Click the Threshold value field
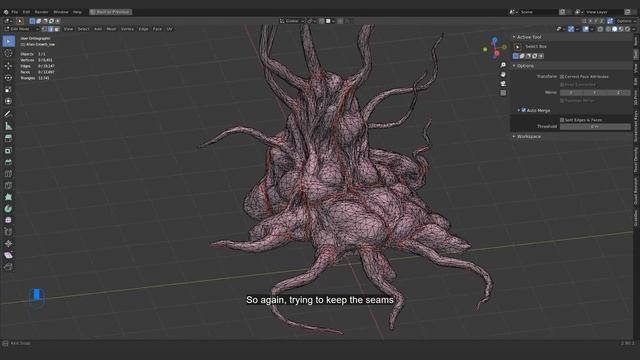The width and height of the screenshot is (640, 360). tap(595, 127)
